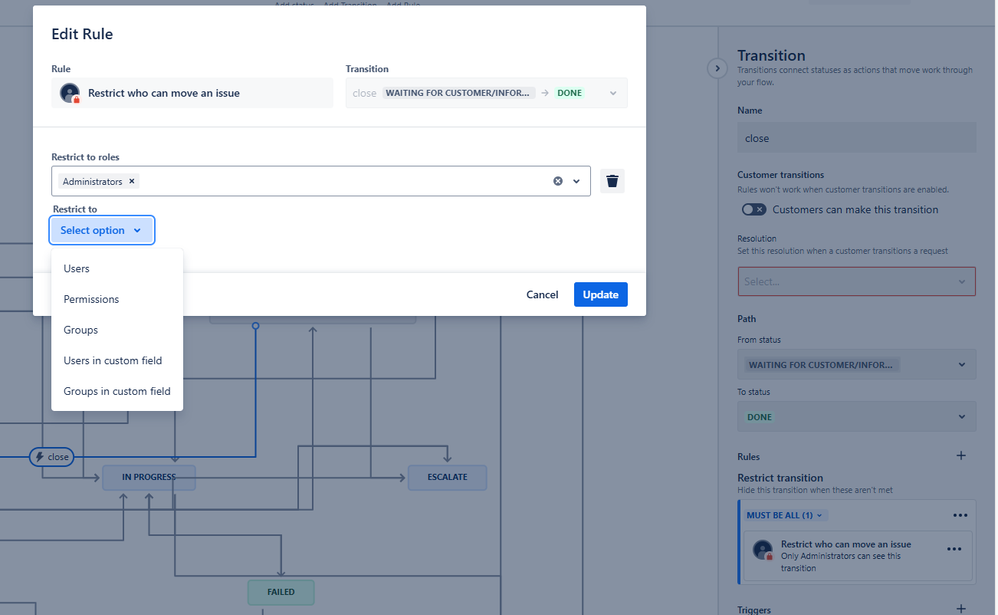This screenshot has height=615, width=998.
Task: Add a trigger with plus icon
Action: point(961,609)
